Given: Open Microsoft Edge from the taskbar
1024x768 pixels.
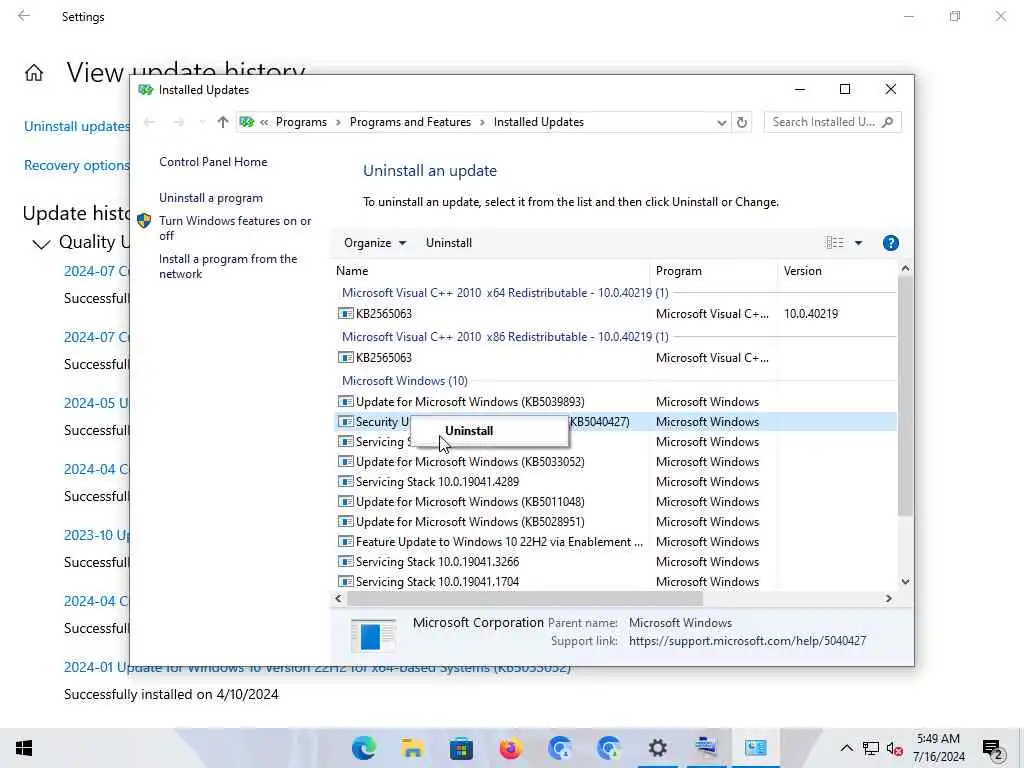Looking at the screenshot, I should 364,748.
